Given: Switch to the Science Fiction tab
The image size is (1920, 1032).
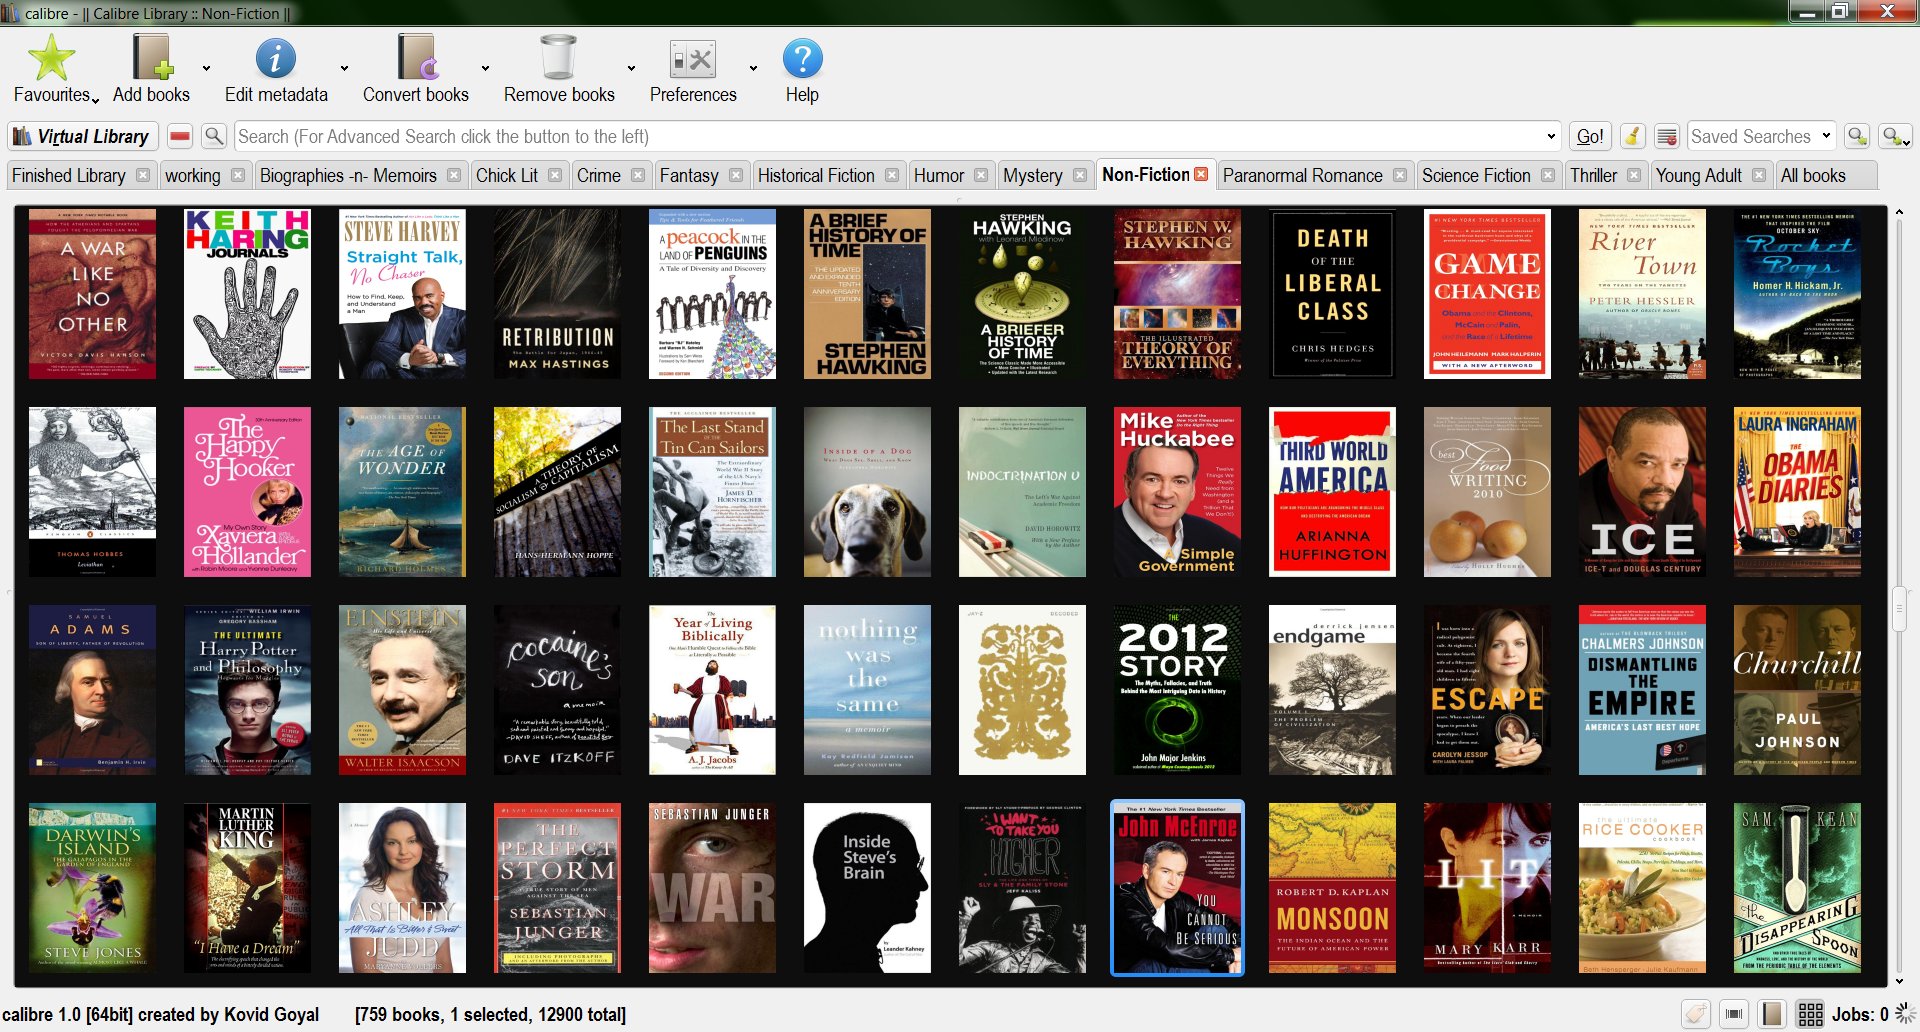Looking at the screenshot, I should point(1475,175).
